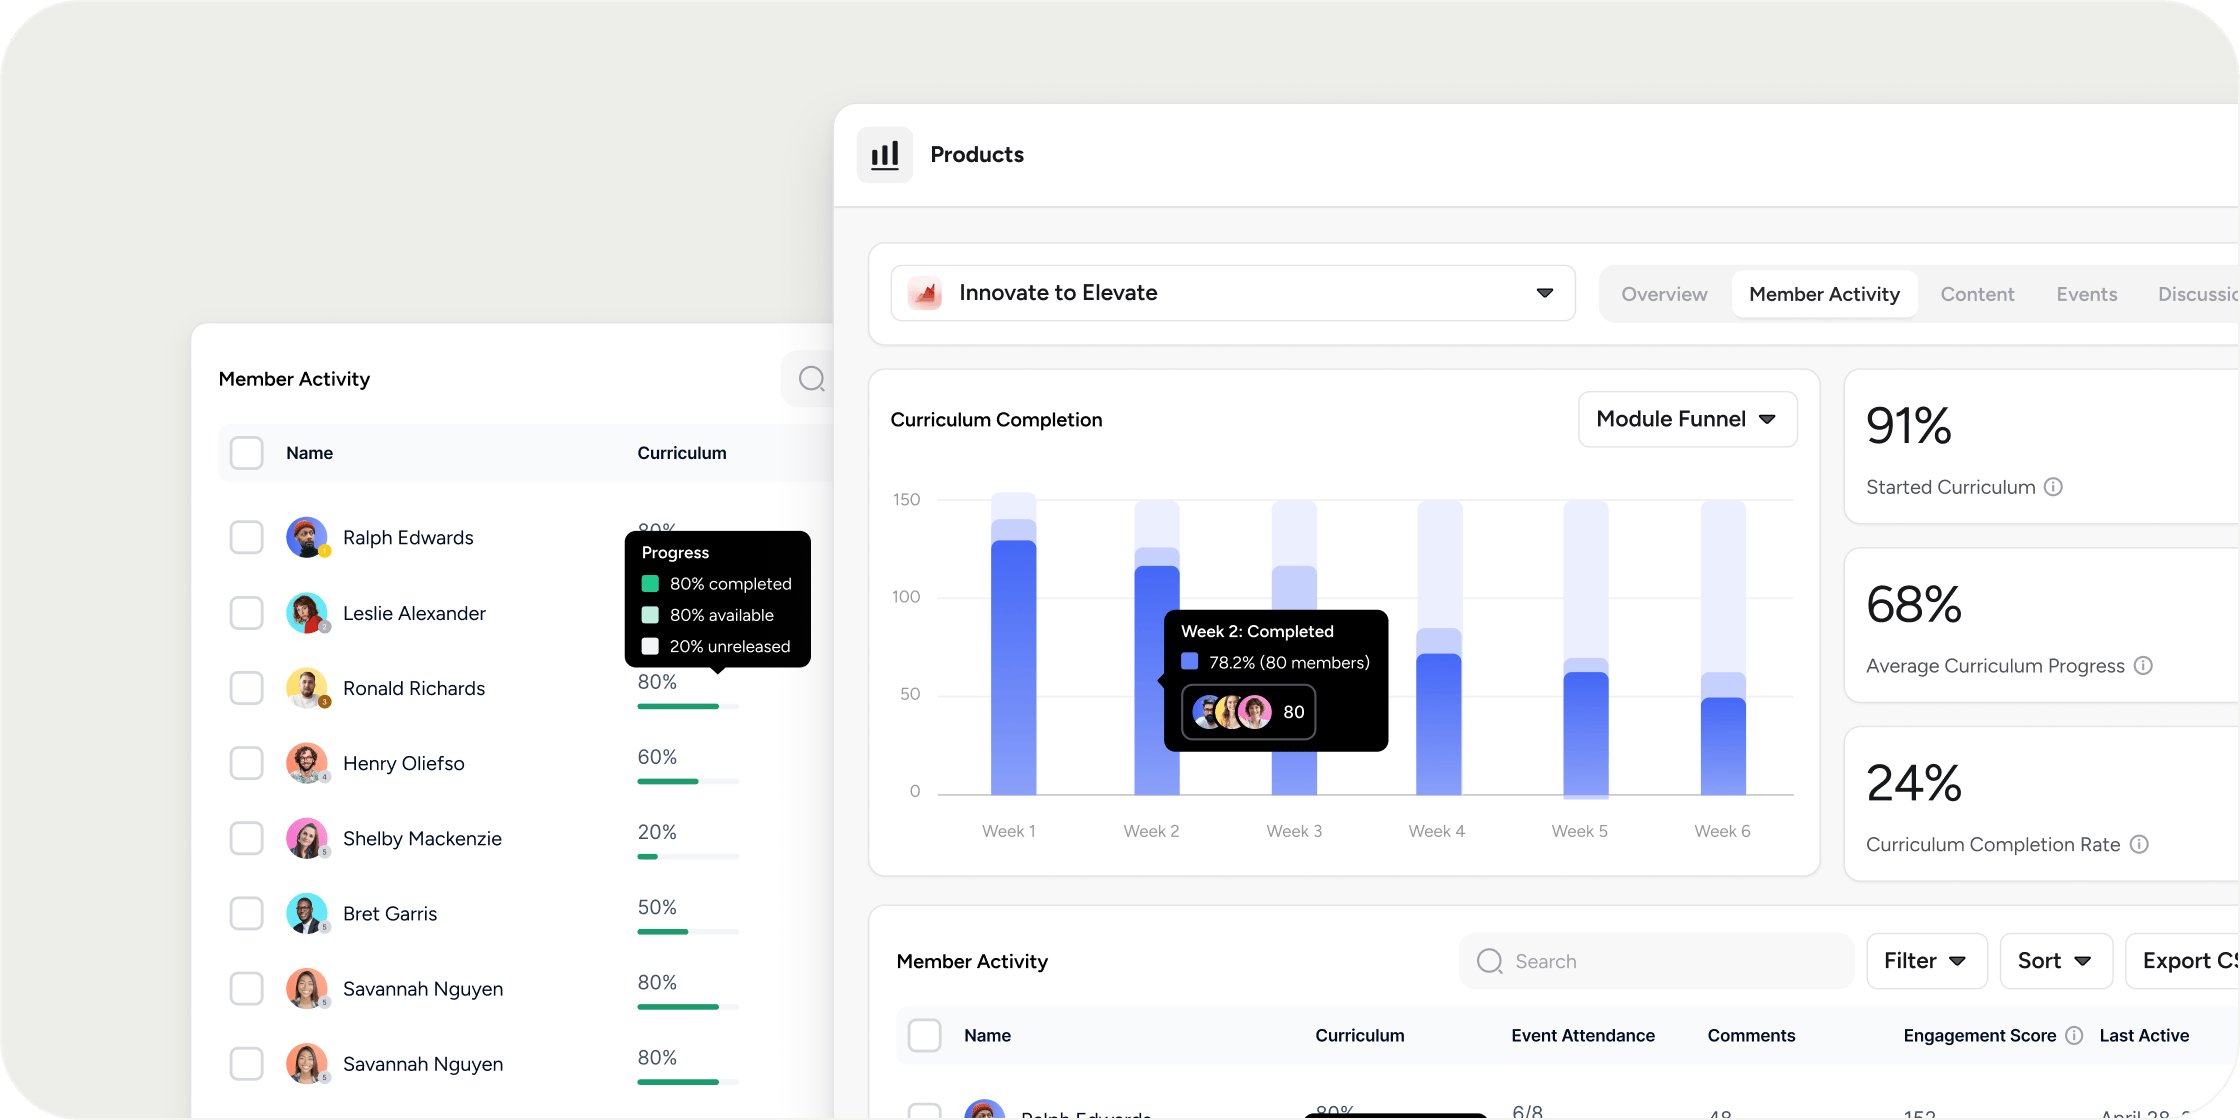Click the Last Active column header
Image resolution: width=2240 pixels, height=1120 pixels.
coord(2144,1036)
